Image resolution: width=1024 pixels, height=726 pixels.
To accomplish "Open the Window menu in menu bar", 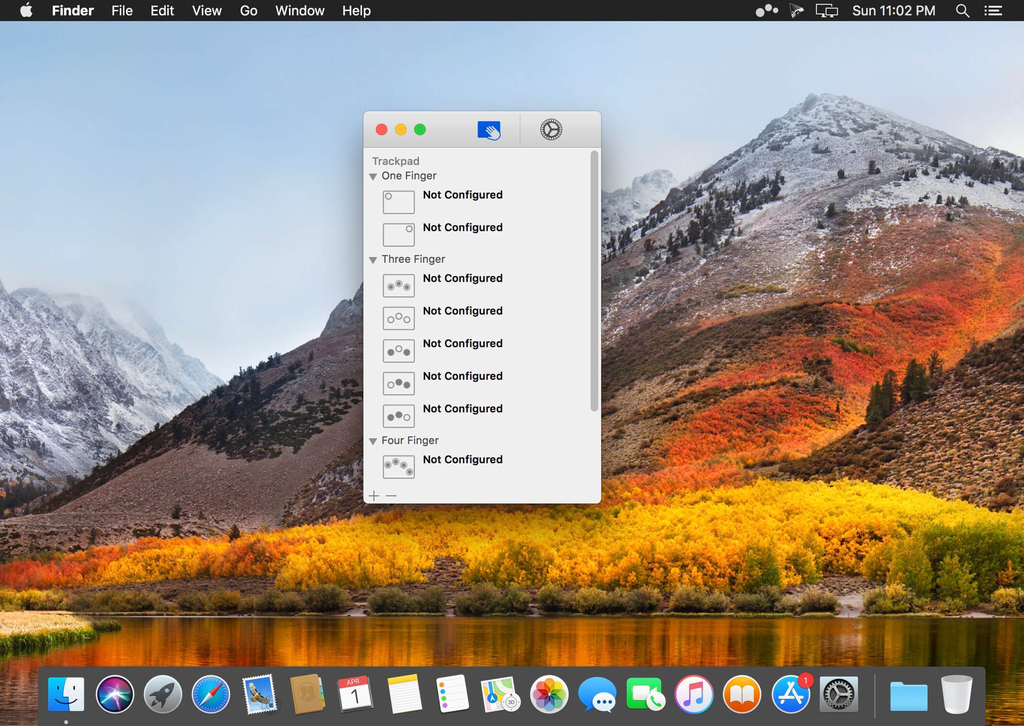I will (x=300, y=11).
